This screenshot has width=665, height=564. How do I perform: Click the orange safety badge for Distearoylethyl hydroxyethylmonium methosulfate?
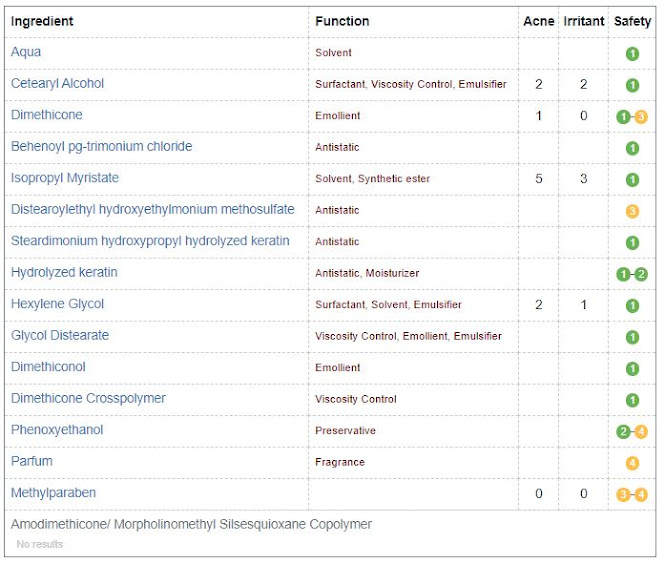[632, 211]
